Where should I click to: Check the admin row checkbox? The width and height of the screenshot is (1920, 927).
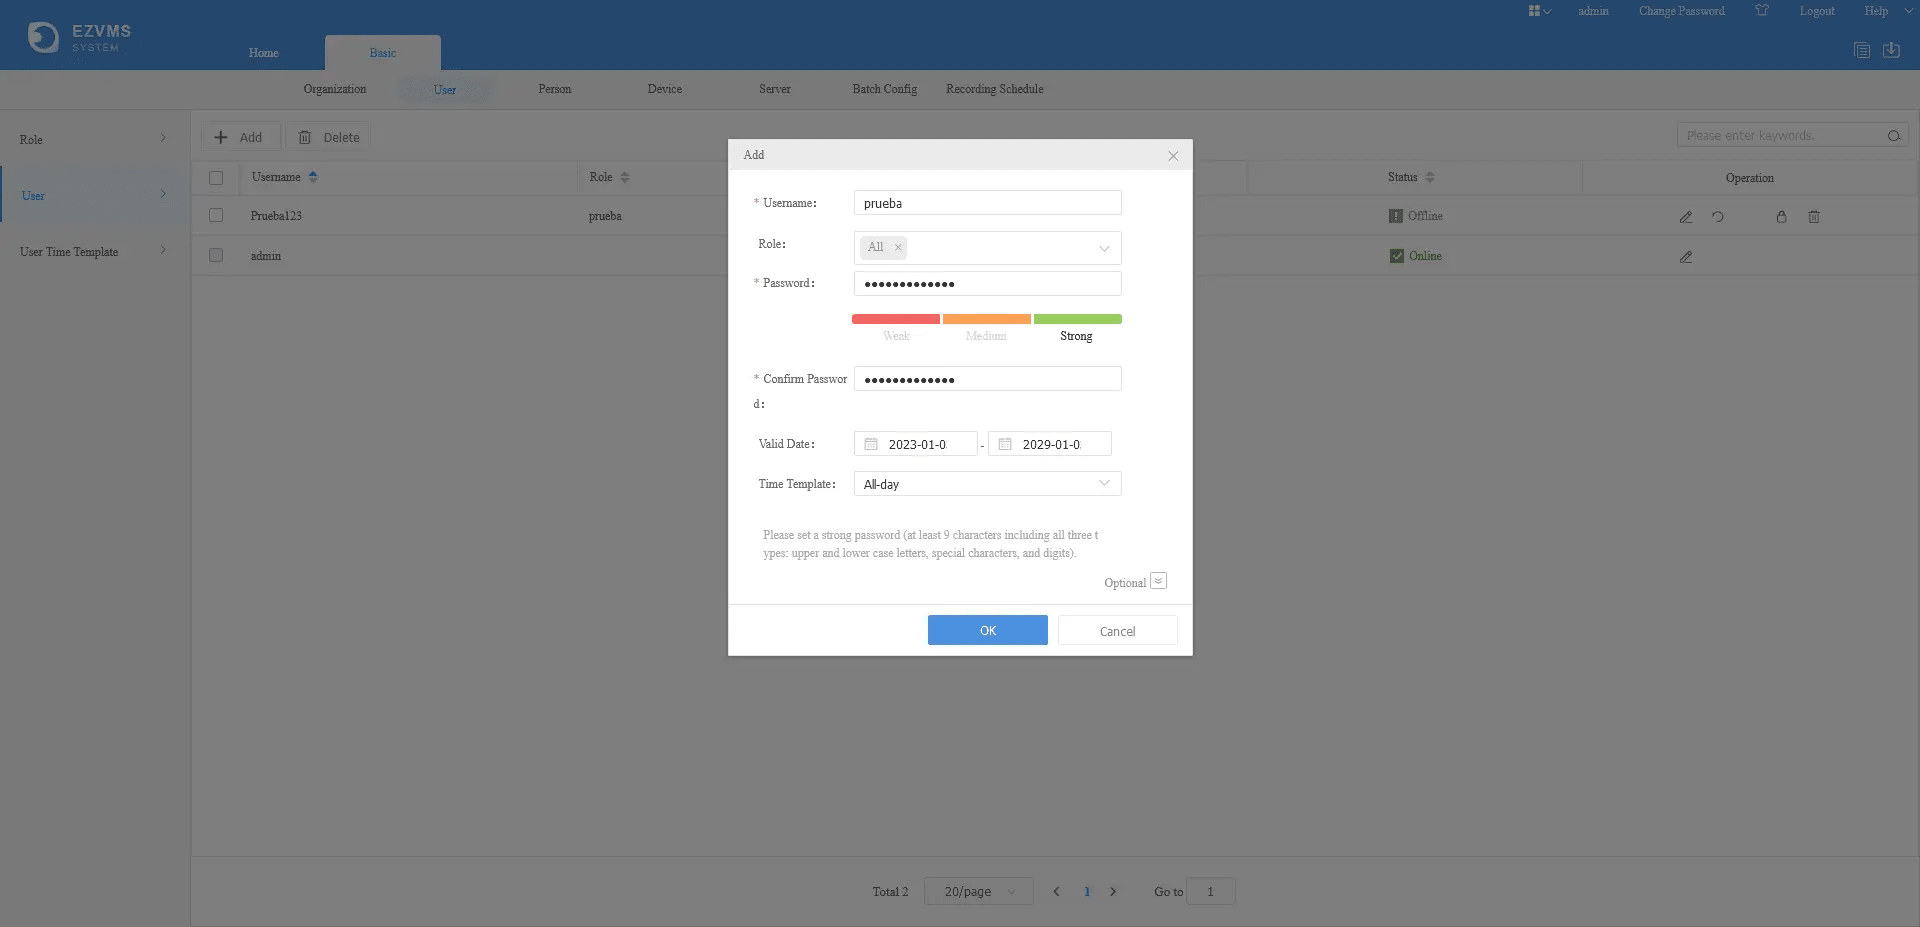pos(216,255)
